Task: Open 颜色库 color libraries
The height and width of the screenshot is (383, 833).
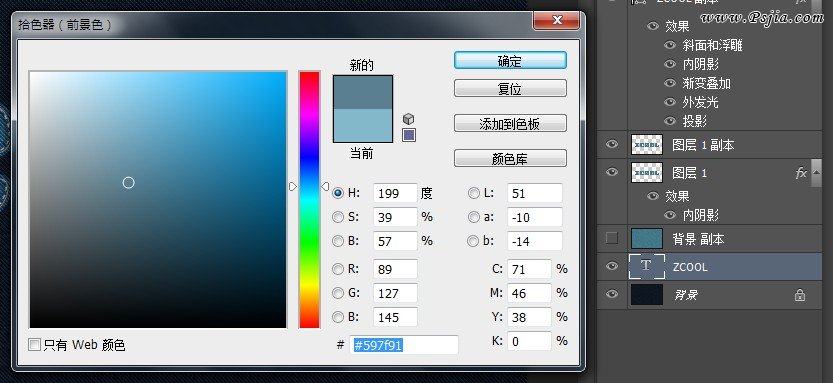Action: (510, 159)
